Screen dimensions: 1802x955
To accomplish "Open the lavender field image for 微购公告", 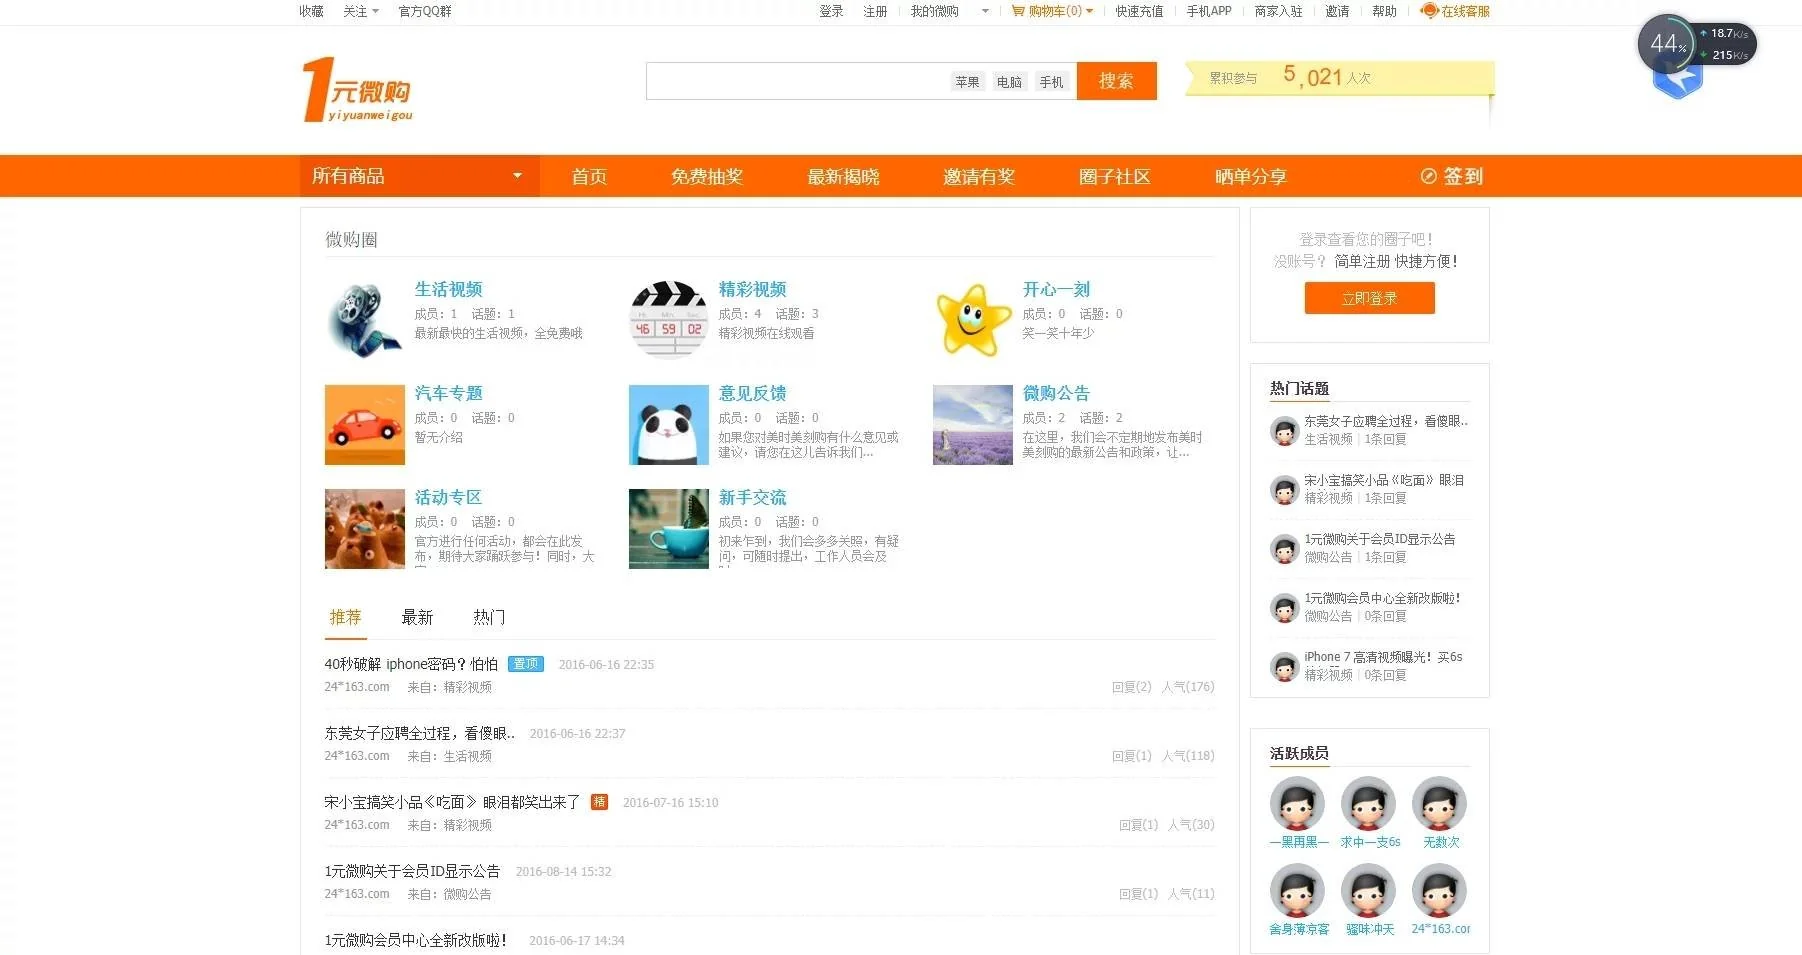I will (x=972, y=424).
